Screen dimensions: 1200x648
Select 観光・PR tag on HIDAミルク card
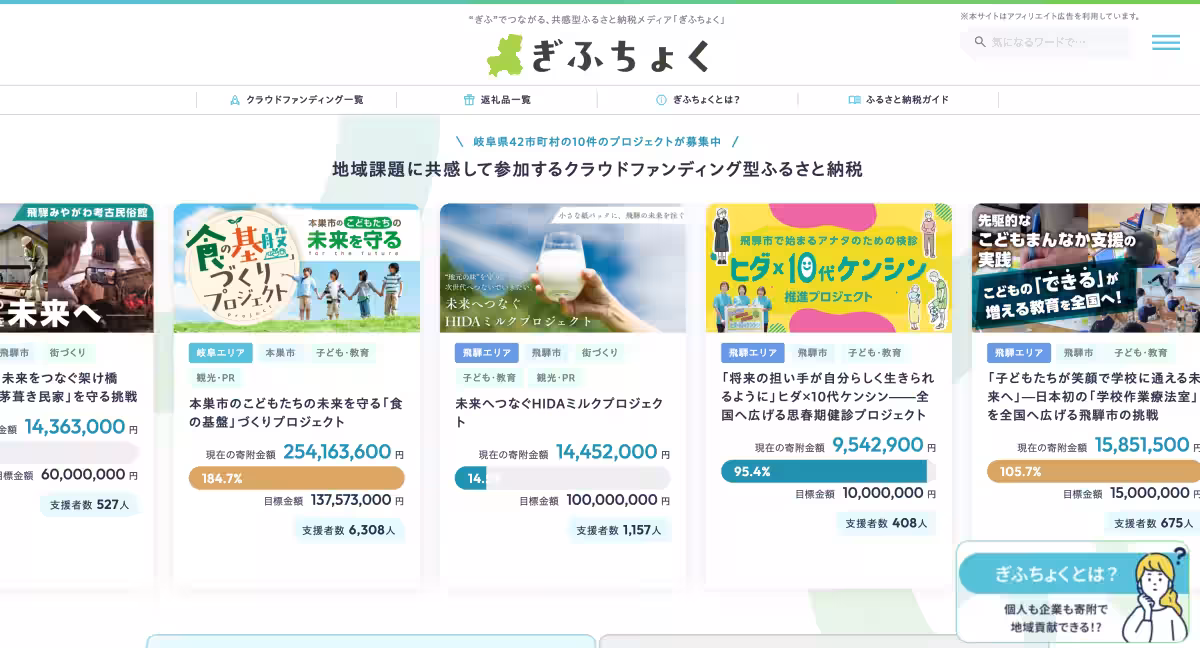pyautogui.click(x=556, y=378)
